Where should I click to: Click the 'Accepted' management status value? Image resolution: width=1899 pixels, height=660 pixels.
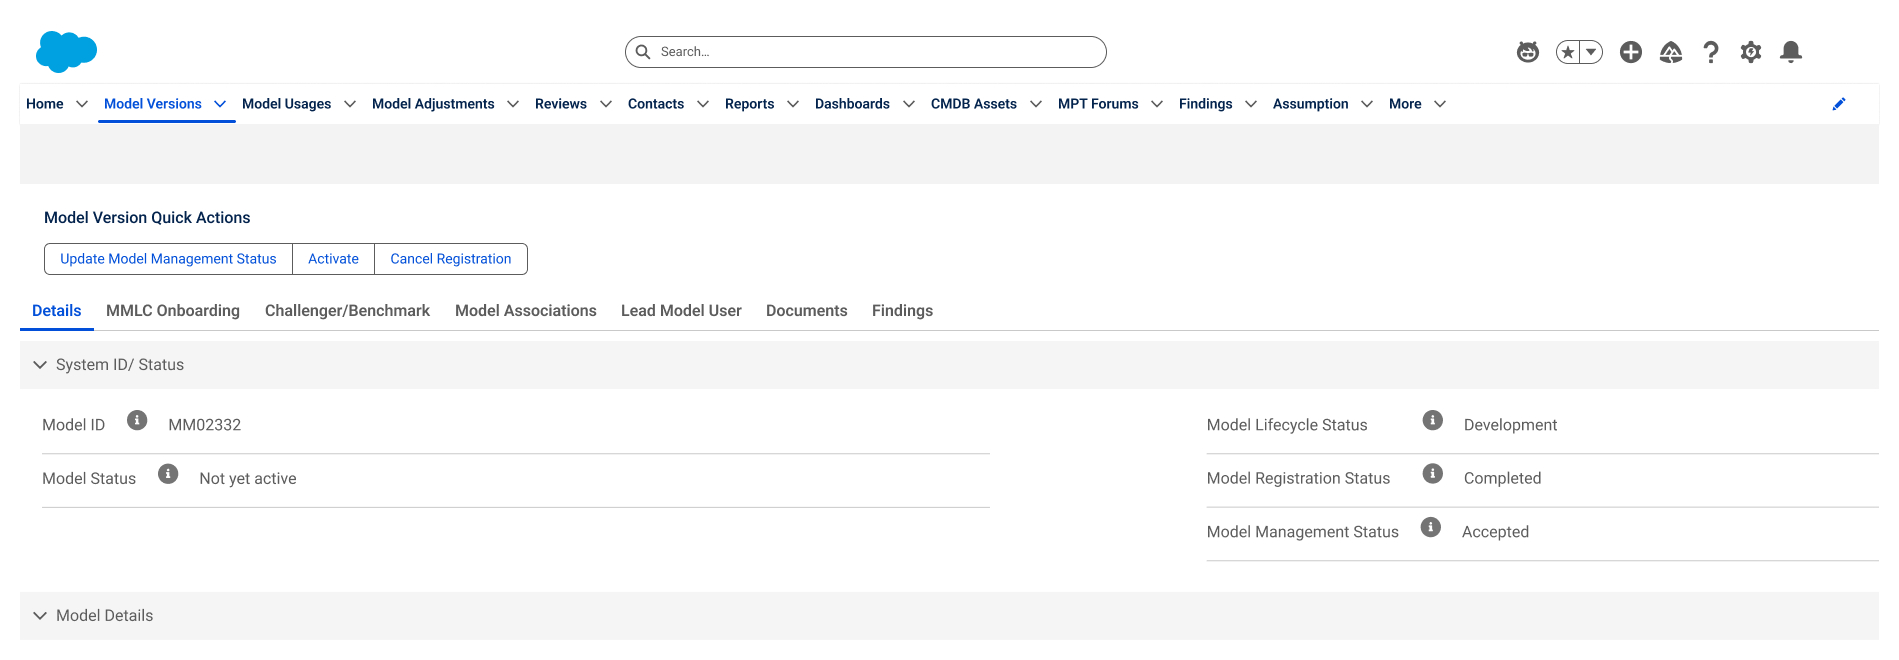click(1495, 532)
